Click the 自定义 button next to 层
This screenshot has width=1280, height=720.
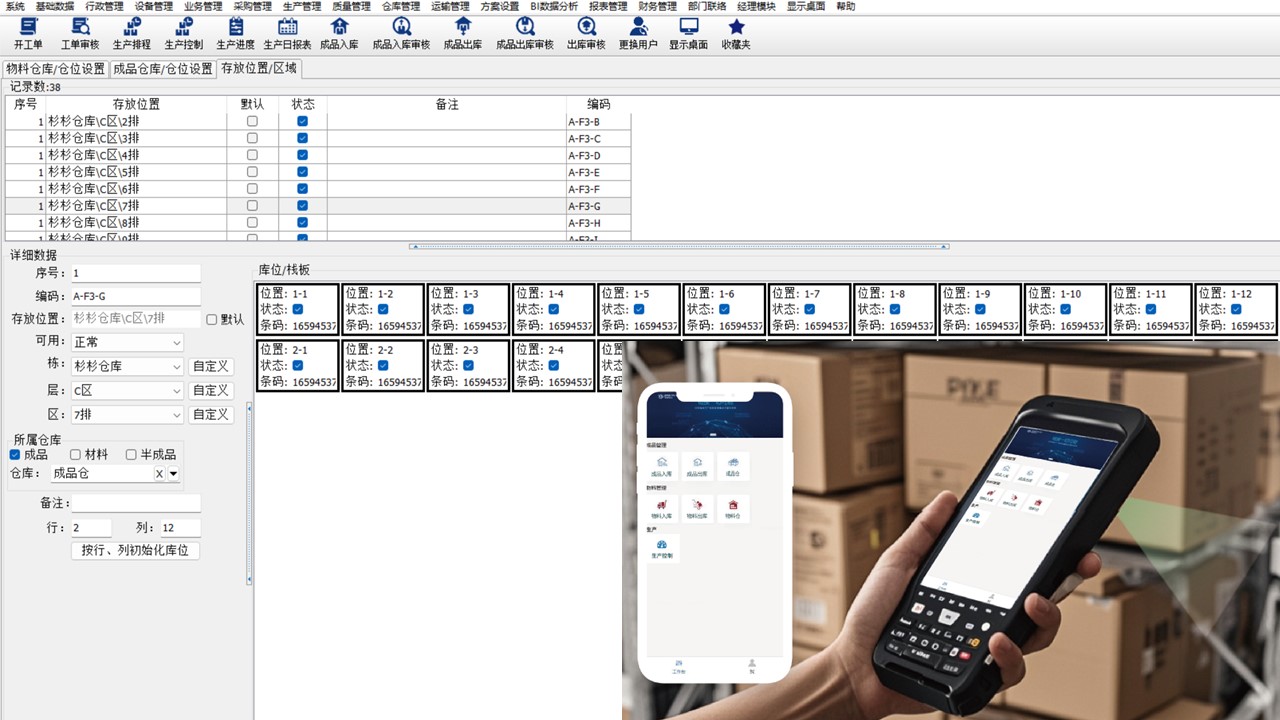(211, 391)
